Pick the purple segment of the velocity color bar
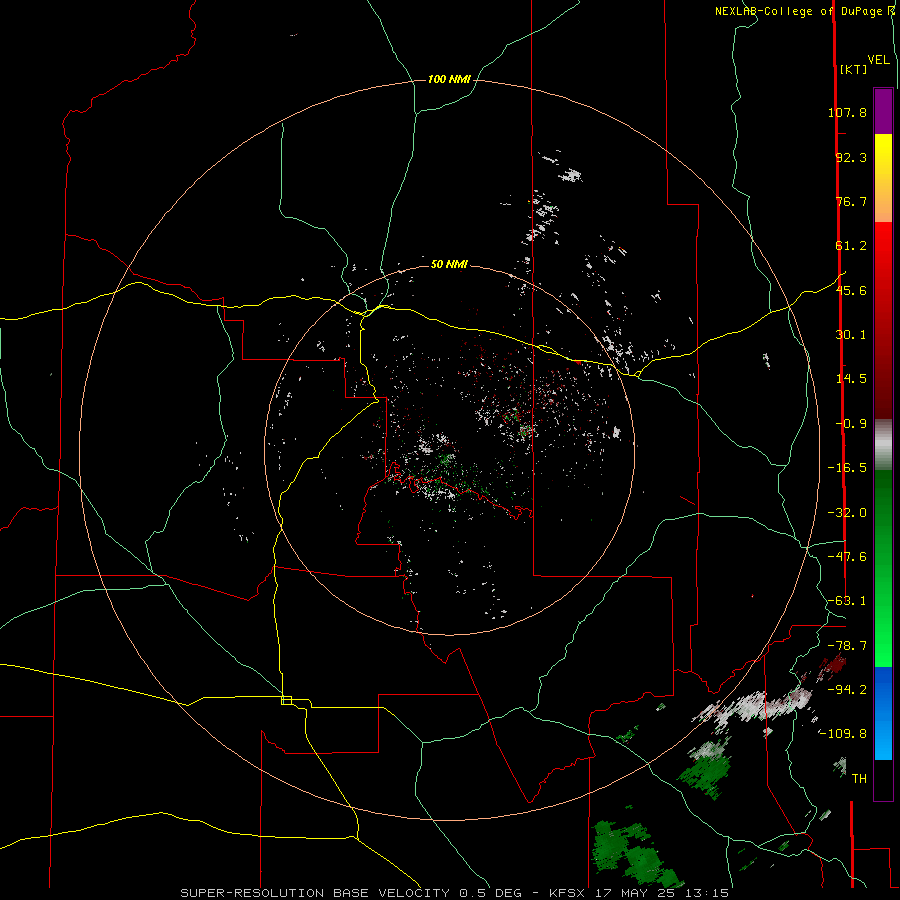Image resolution: width=900 pixels, height=900 pixels. pyautogui.click(x=883, y=111)
